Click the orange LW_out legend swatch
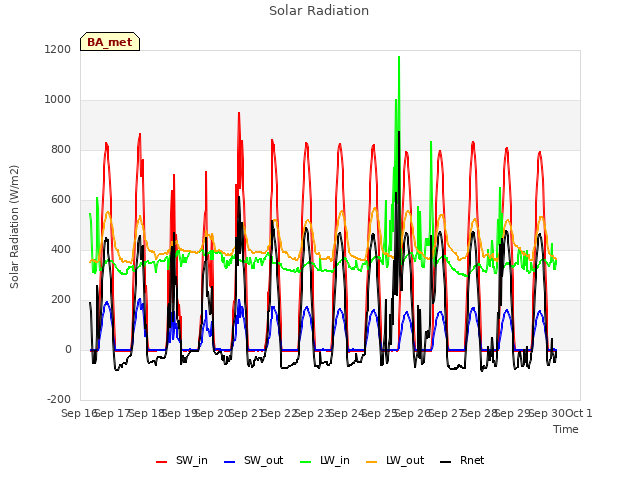The width and height of the screenshot is (640, 480). (372, 462)
